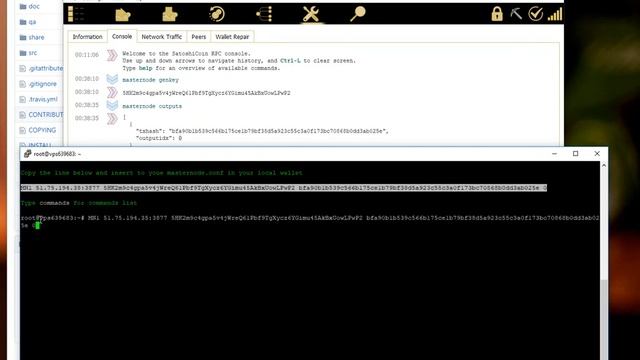Open the qa folder in file list
640x360 pixels.
pyautogui.click(x=32, y=22)
